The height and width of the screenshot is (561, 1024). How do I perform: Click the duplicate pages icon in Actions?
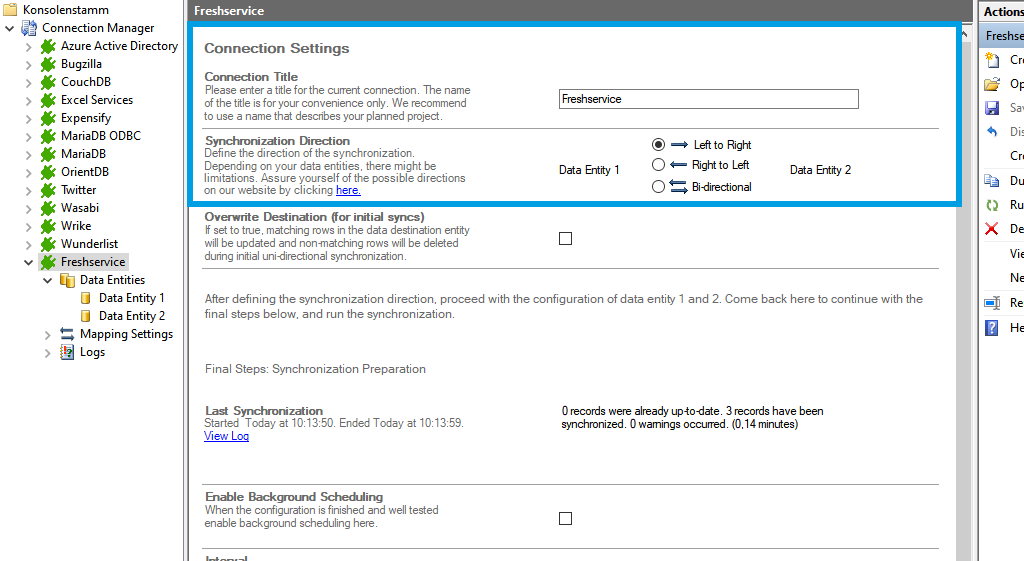point(992,181)
